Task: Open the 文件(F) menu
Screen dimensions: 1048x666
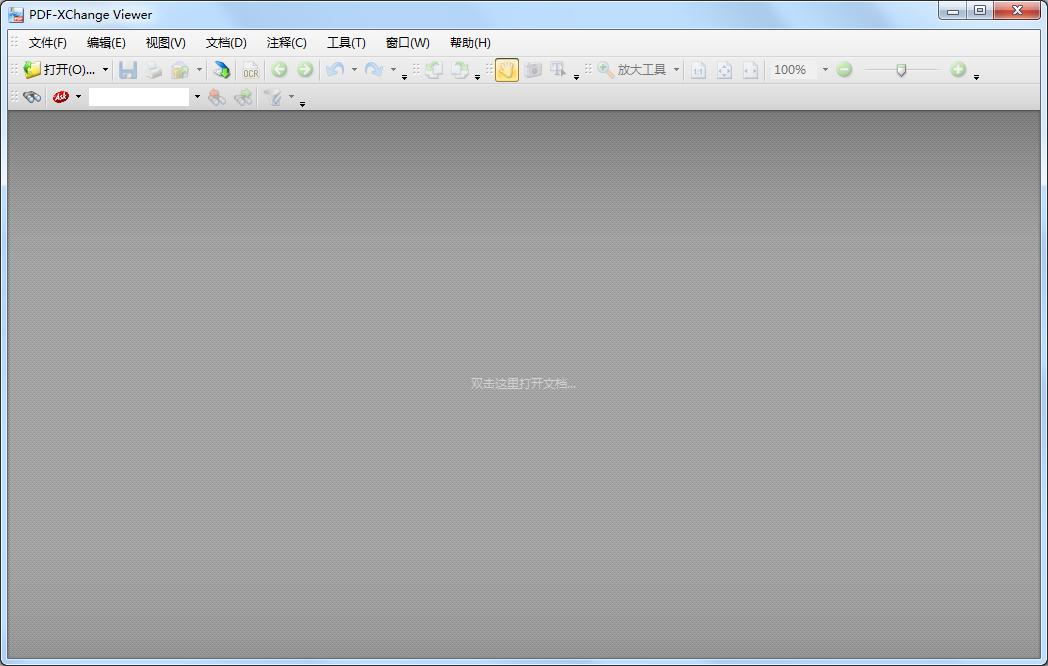Action: [x=47, y=43]
